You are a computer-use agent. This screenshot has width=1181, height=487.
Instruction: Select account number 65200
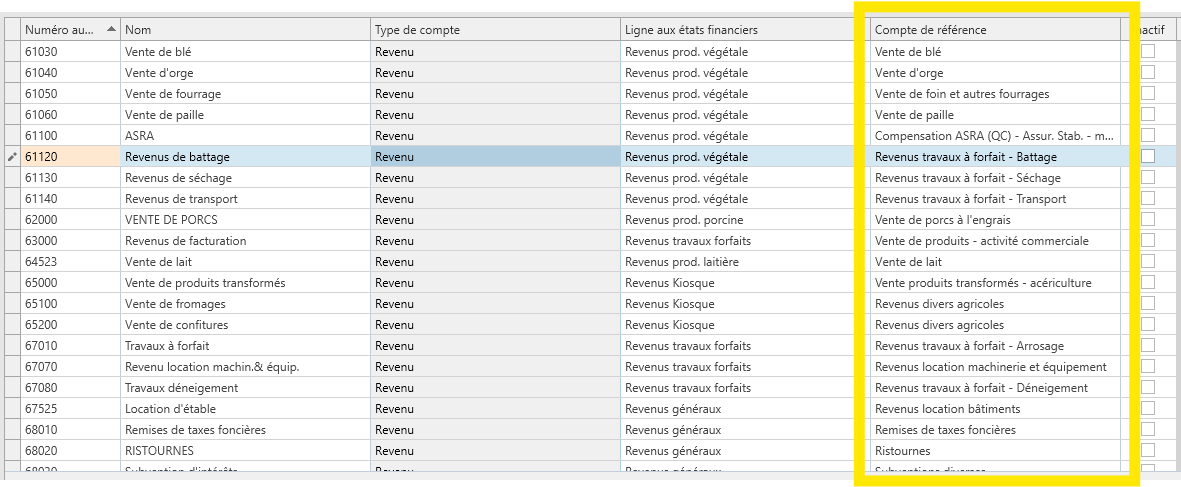pyautogui.click(x=70, y=325)
